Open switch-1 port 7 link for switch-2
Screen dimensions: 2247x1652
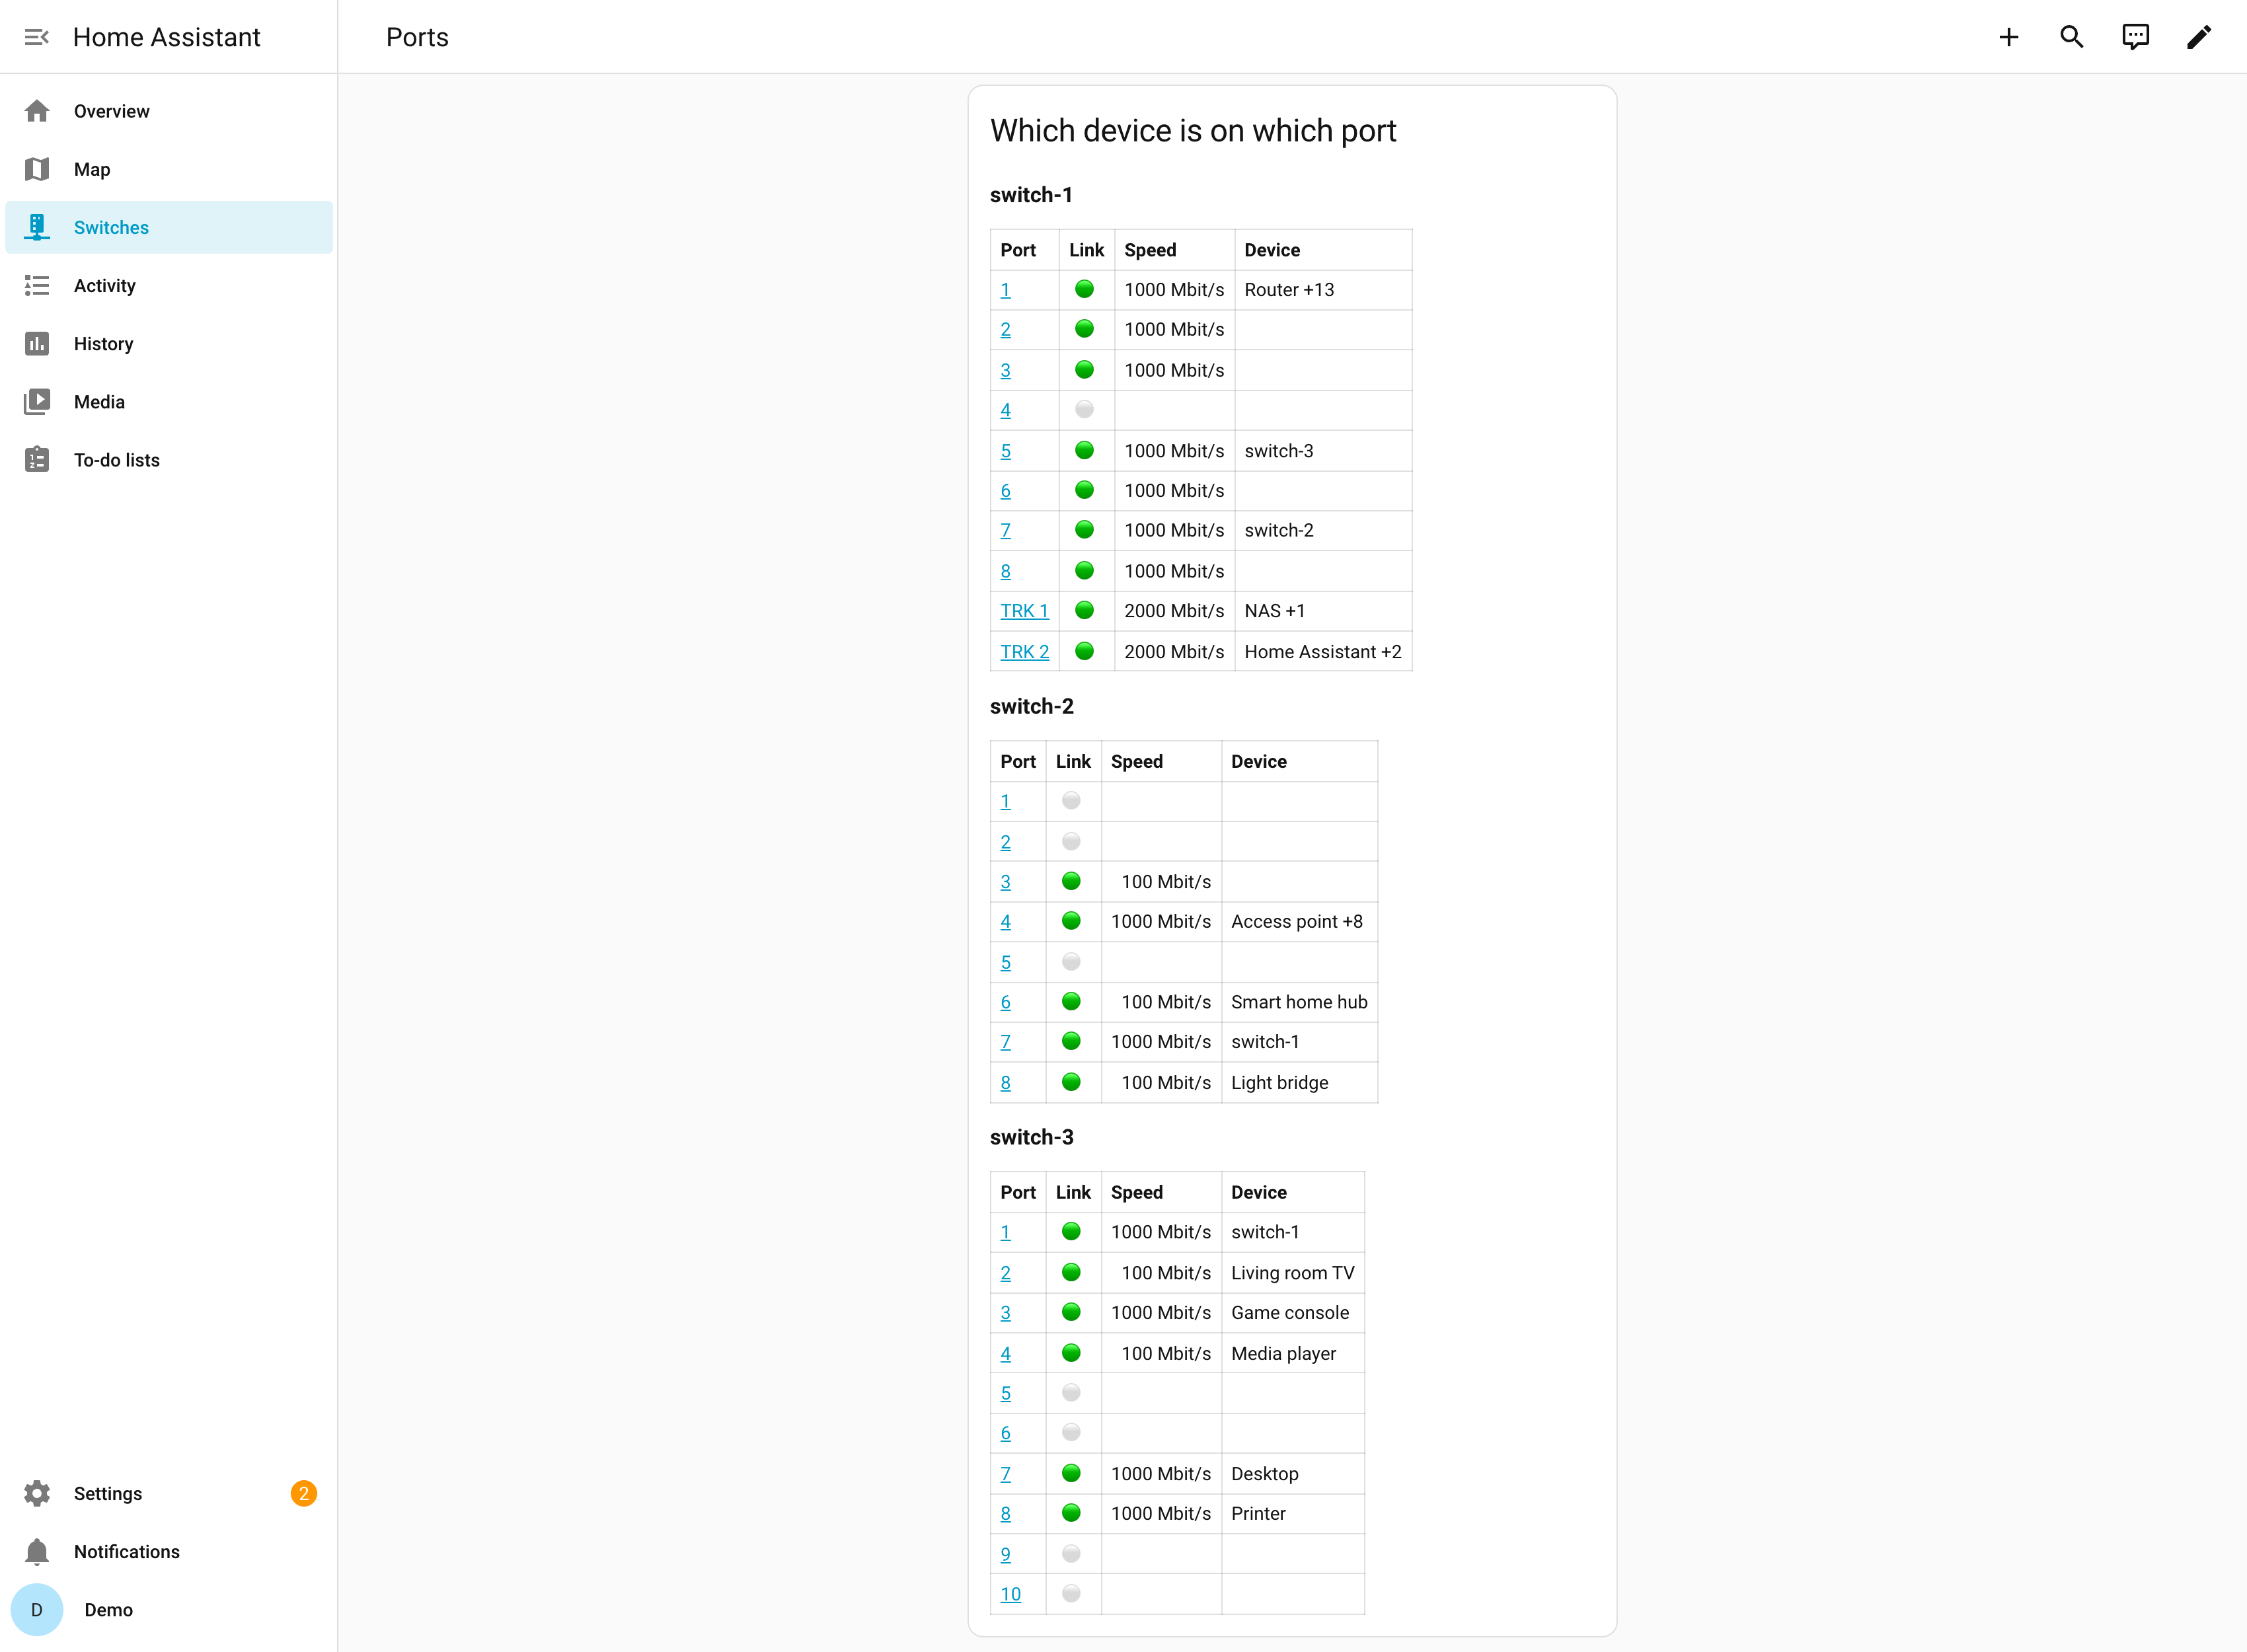(x=1005, y=531)
